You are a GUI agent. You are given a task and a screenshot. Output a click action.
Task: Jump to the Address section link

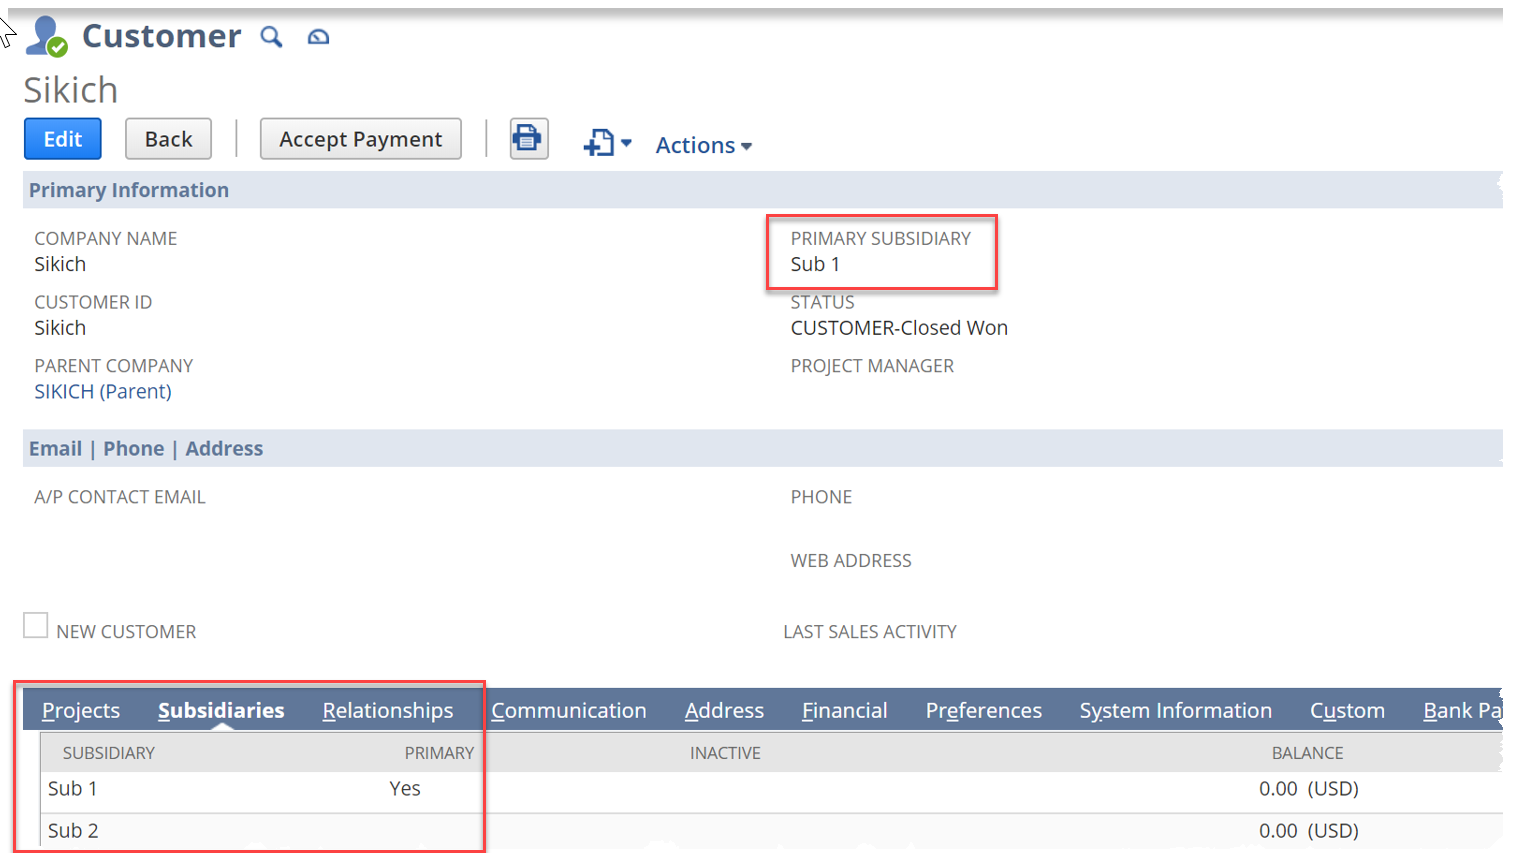pyautogui.click(x=224, y=448)
